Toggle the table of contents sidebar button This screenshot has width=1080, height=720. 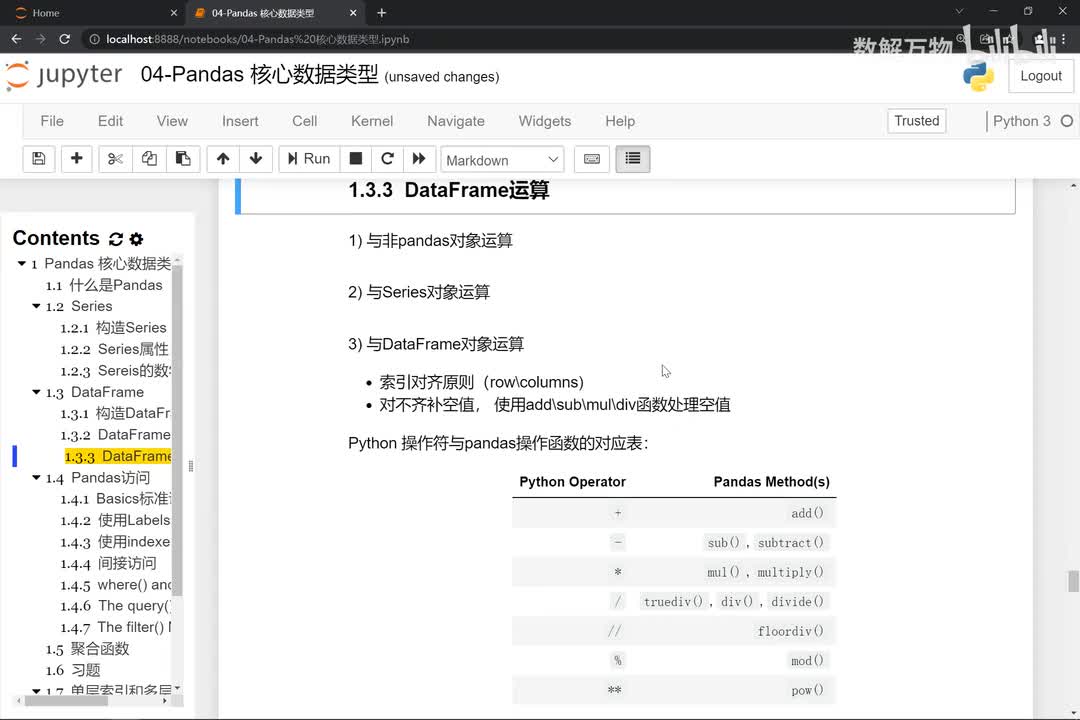click(632, 159)
